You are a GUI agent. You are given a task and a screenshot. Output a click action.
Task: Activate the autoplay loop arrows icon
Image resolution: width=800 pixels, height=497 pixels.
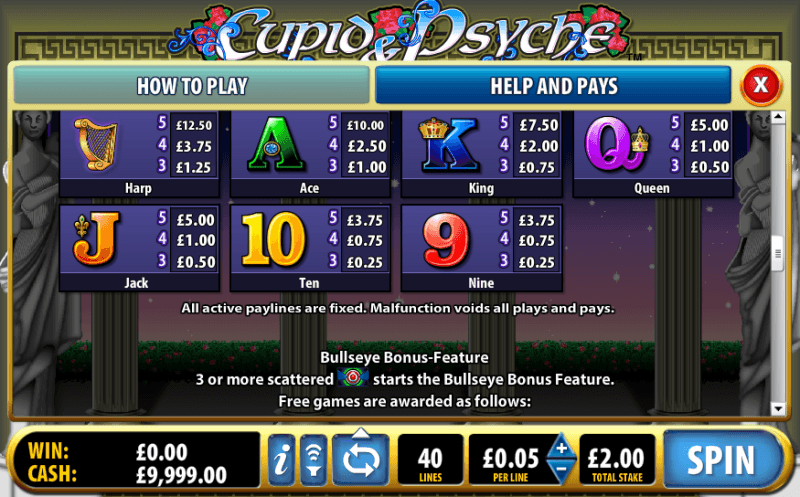click(361, 458)
